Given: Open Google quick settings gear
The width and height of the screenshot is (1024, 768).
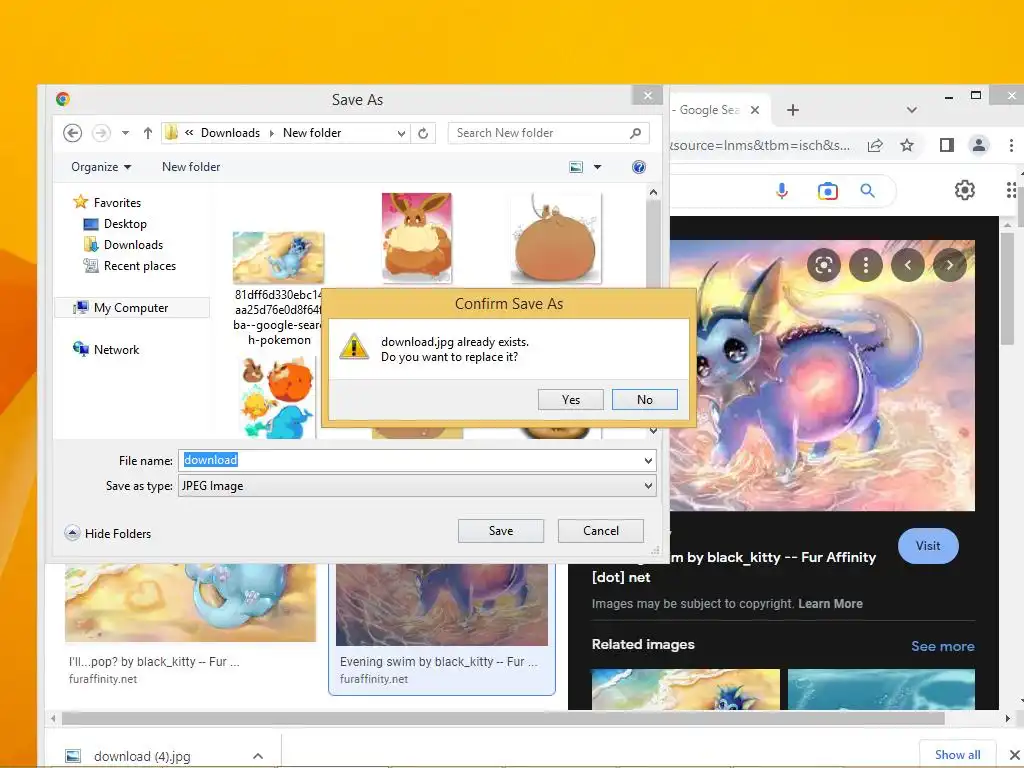Looking at the screenshot, I should coord(965,190).
